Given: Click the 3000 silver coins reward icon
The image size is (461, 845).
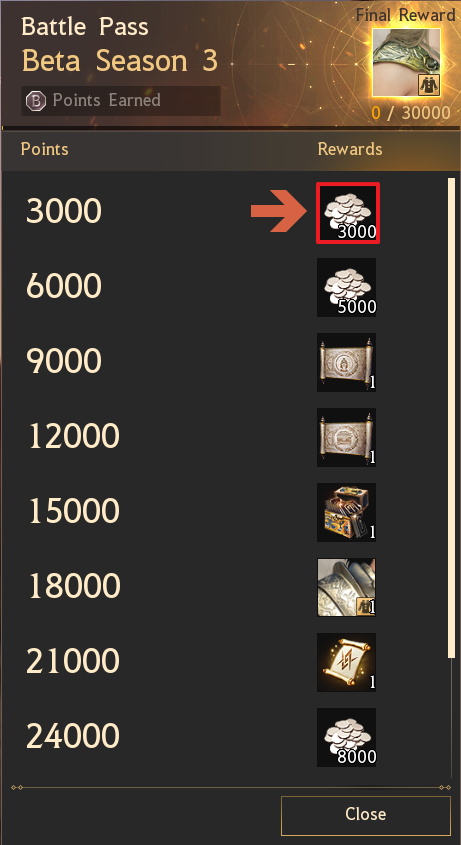Looking at the screenshot, I should (347, 213).
